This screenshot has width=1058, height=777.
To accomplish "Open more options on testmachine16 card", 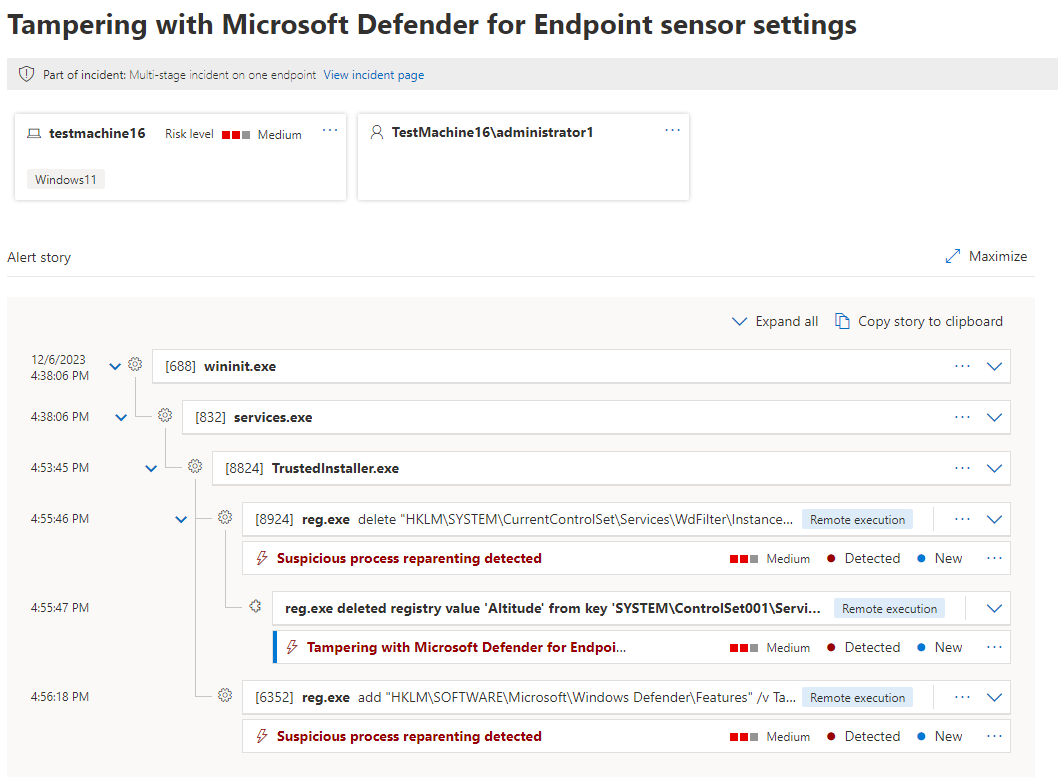I will [x=330, y=130].
